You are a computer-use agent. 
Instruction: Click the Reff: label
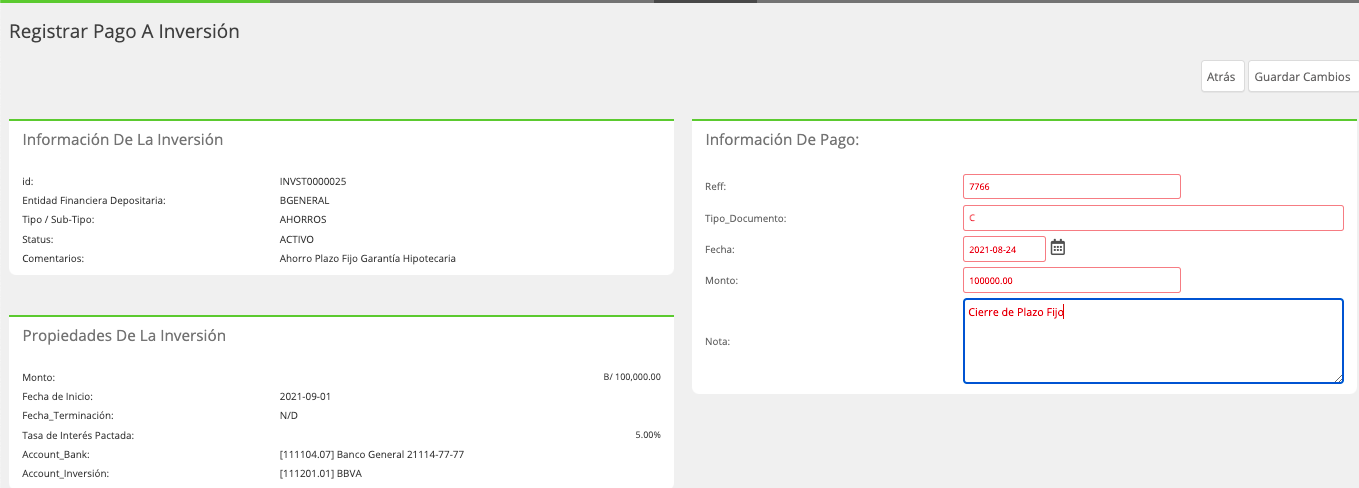(716, 186)
